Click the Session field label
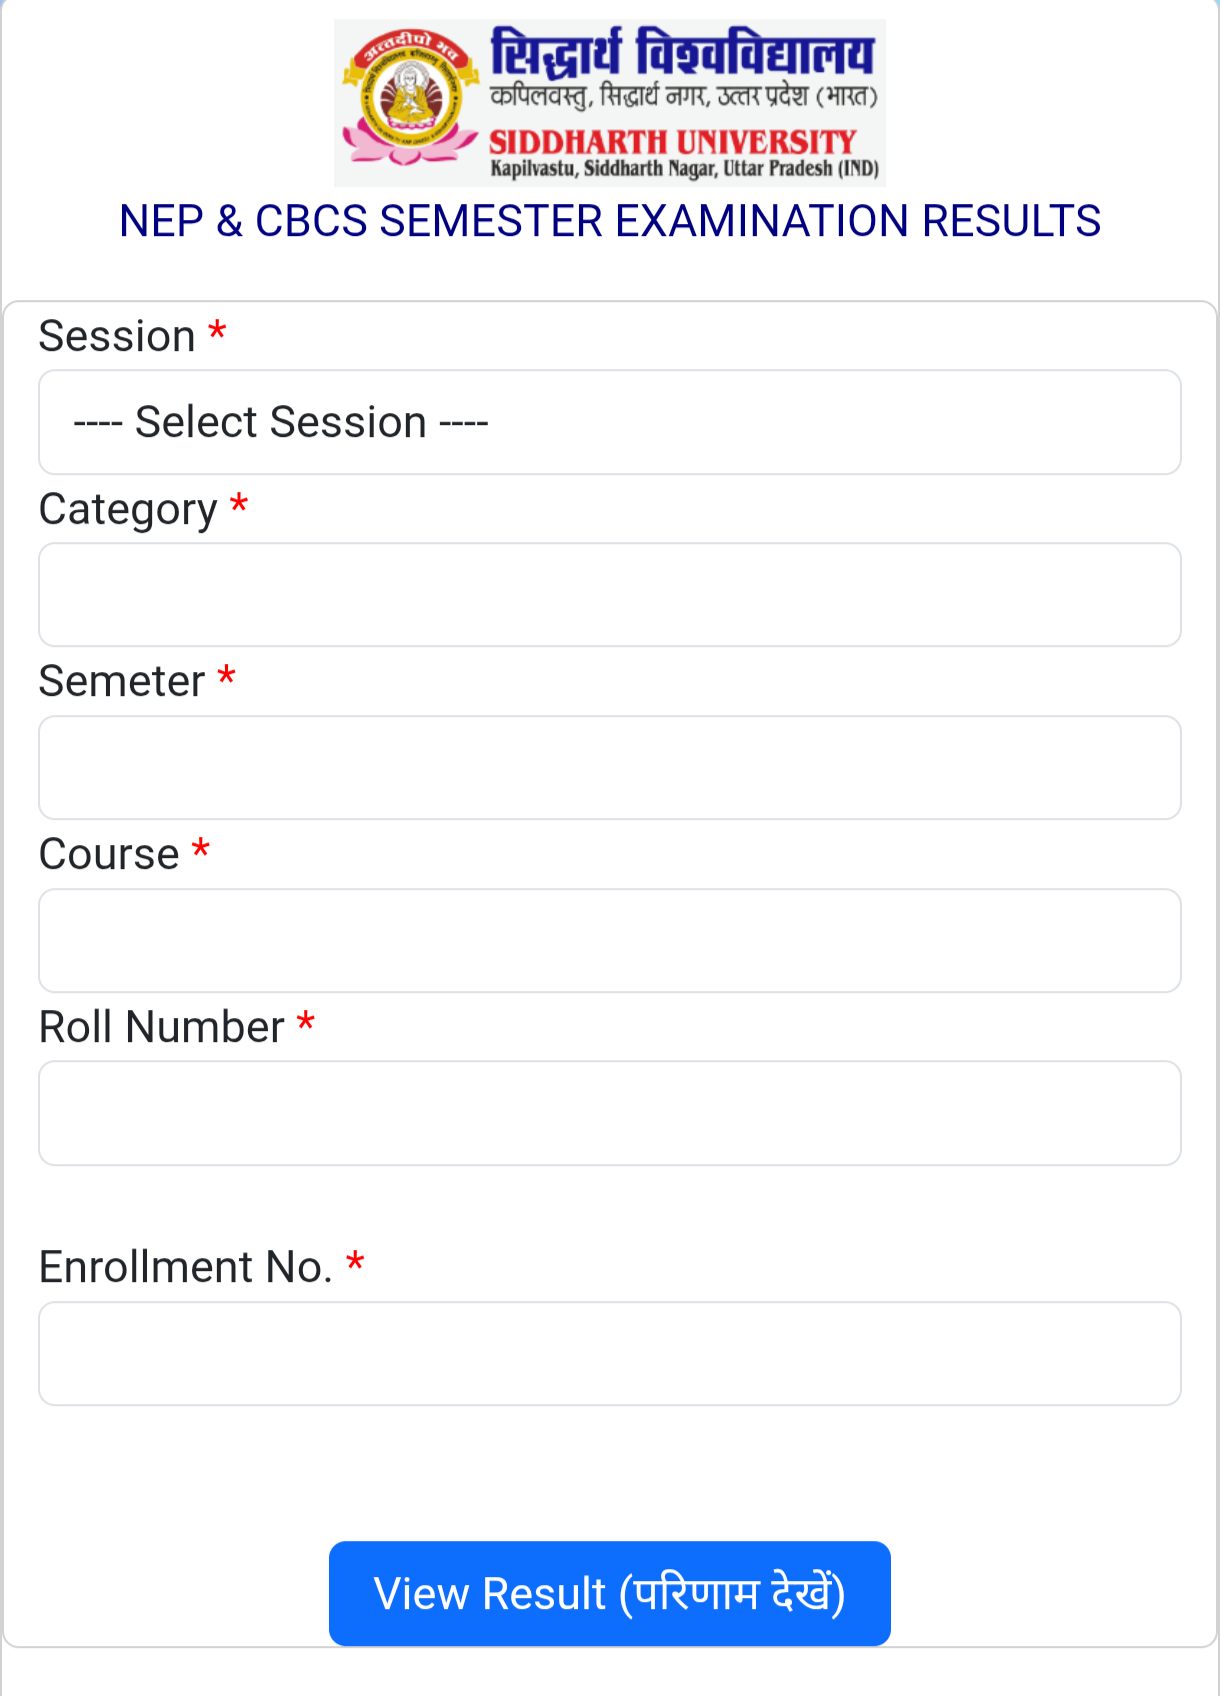This screenshot has width=1220, height=1696. 117,337
